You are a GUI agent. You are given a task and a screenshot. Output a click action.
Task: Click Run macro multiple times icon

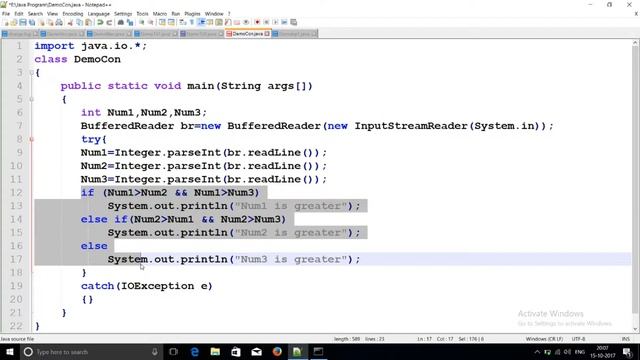coord(284,22)
